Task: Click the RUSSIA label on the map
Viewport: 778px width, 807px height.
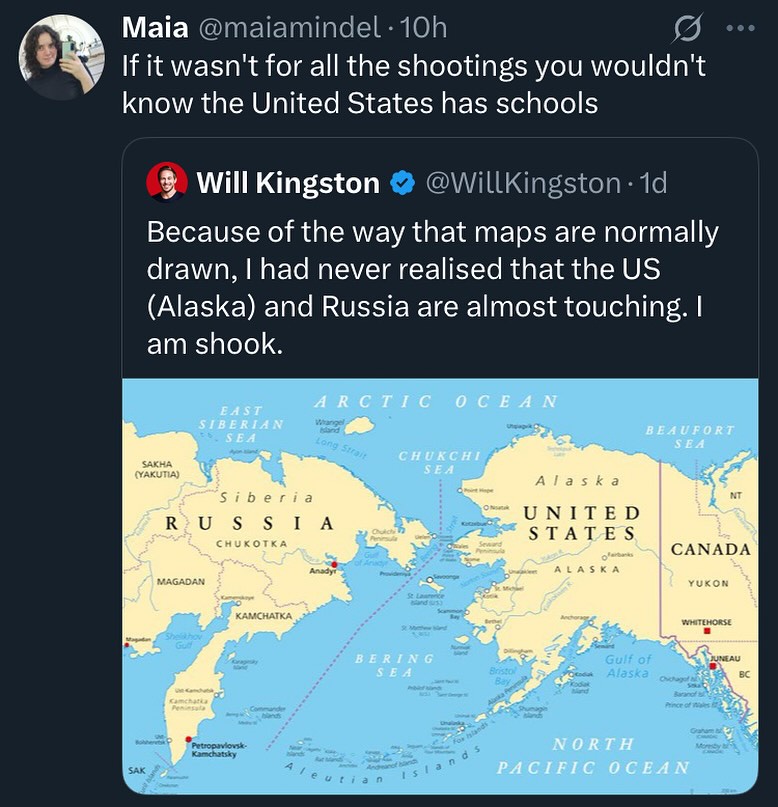Action: click(x=250, y=523)
